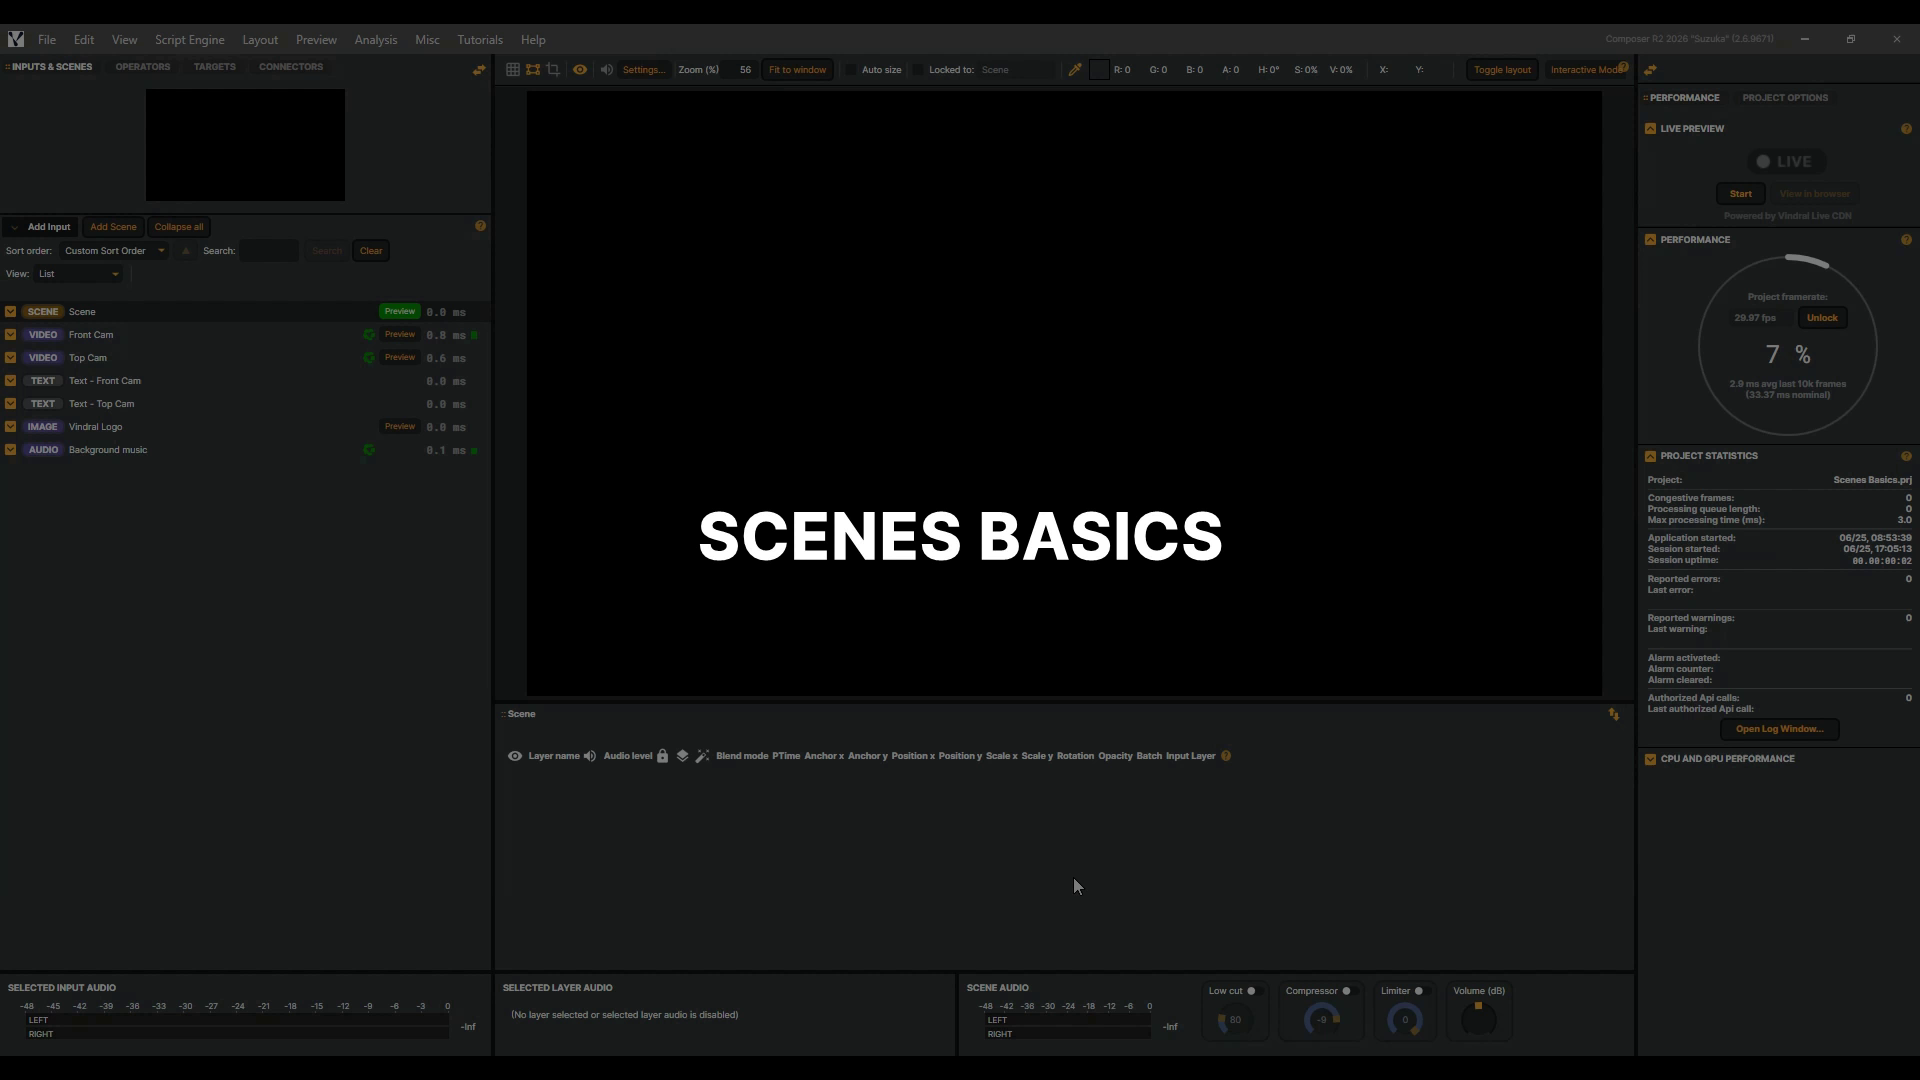This screenshot has height=1080, width=1920.
Task: Click the Add Scene button
Action: (113, 227)
